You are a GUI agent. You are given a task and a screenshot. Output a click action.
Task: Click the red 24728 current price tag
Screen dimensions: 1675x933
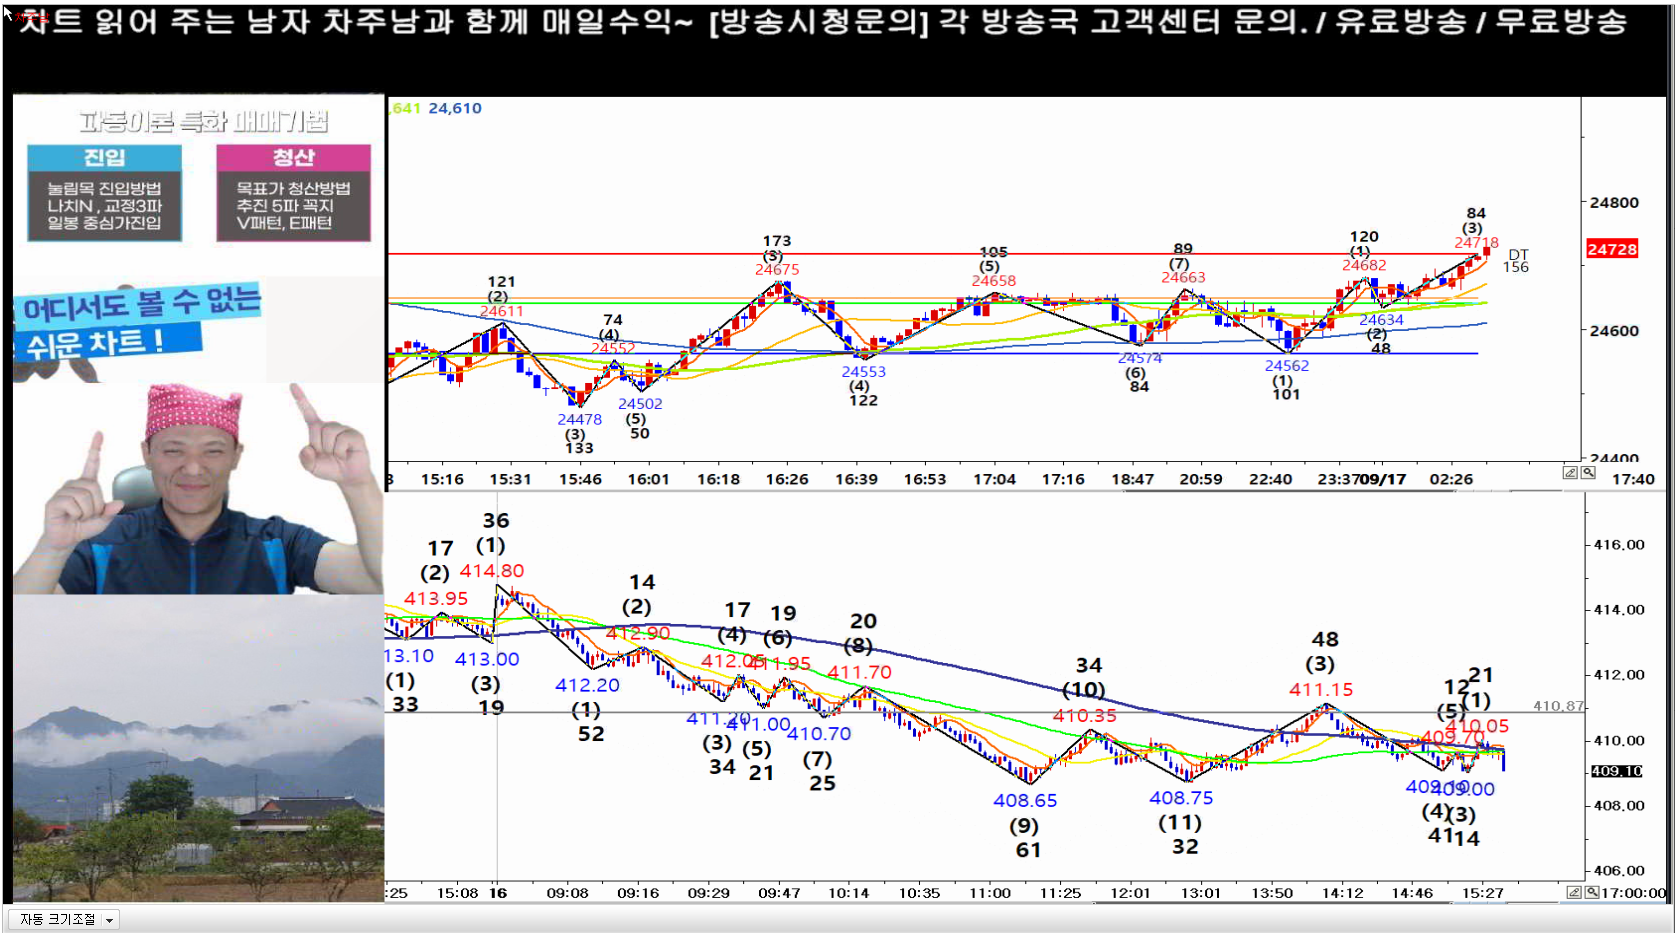(1611, 249)
